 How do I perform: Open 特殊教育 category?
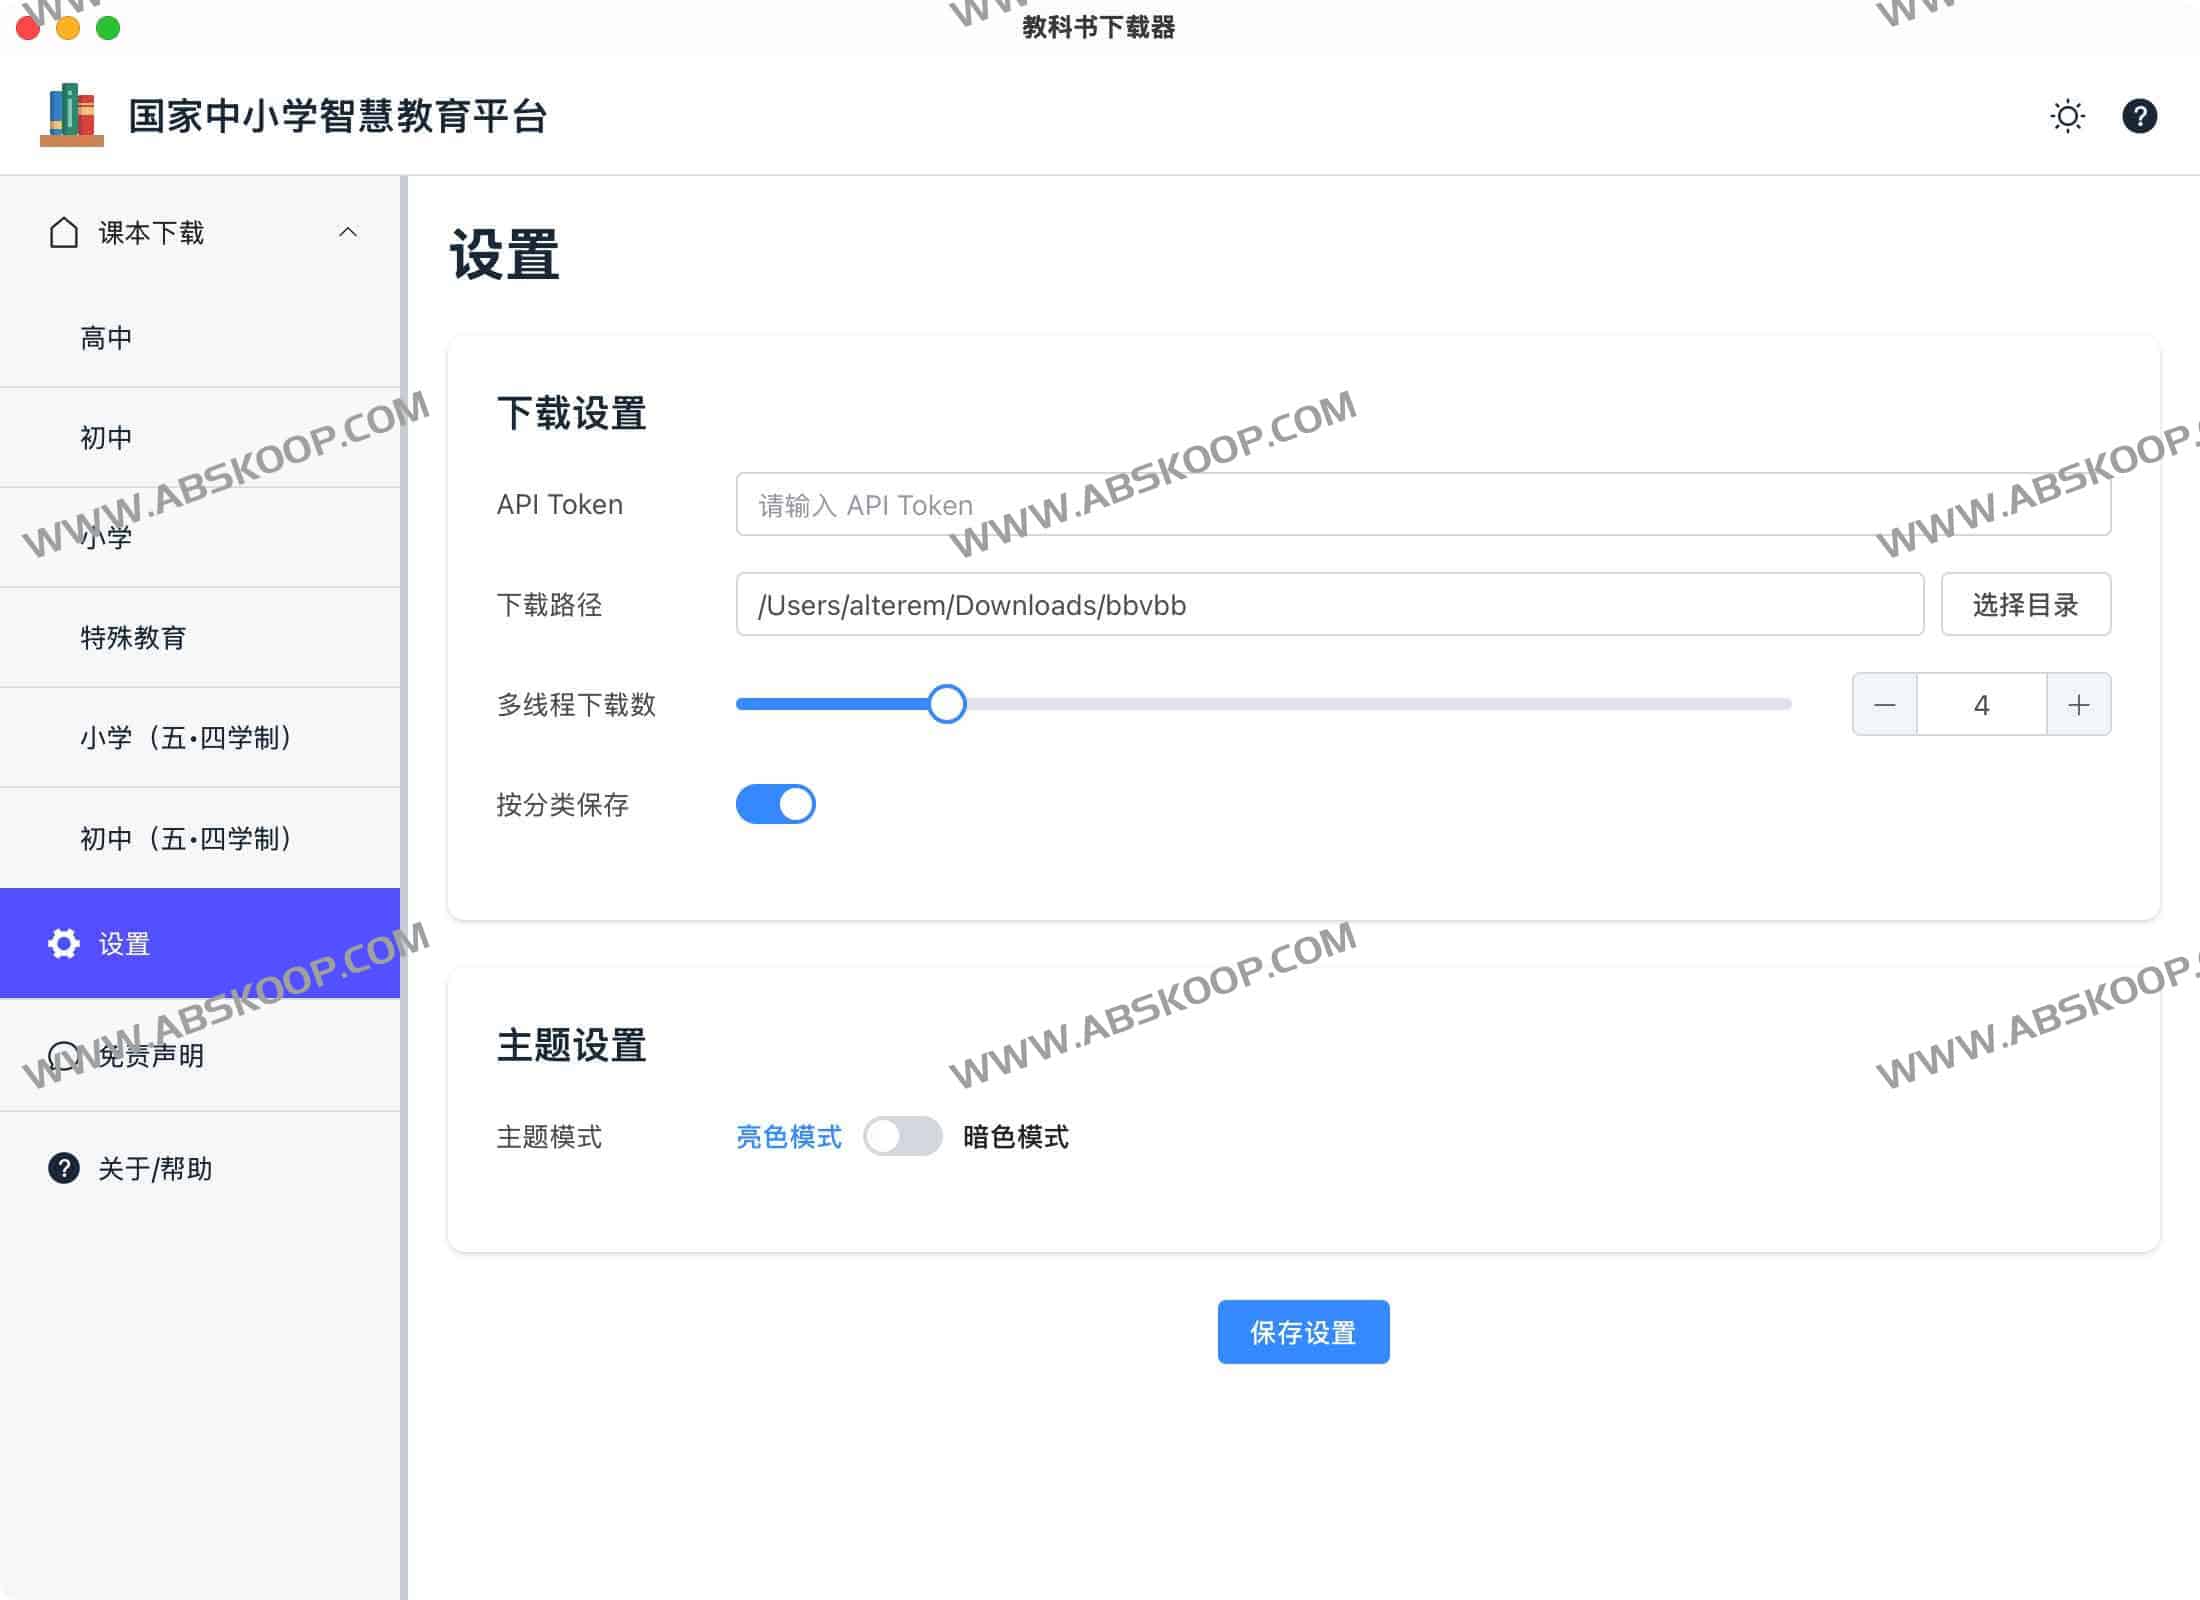pyautogui.click(x=133, y=638)
